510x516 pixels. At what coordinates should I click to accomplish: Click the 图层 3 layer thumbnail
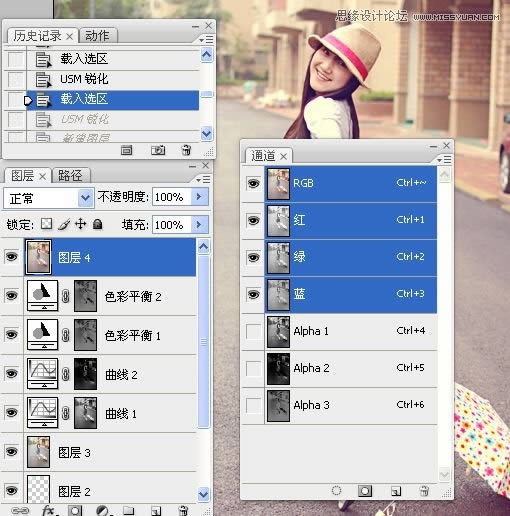coord(39,452)
